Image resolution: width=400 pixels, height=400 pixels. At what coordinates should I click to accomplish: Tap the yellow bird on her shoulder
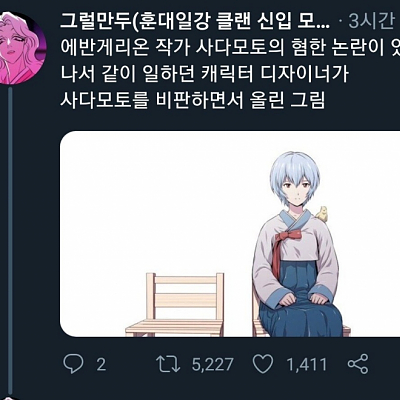click(x=322, y=214)
